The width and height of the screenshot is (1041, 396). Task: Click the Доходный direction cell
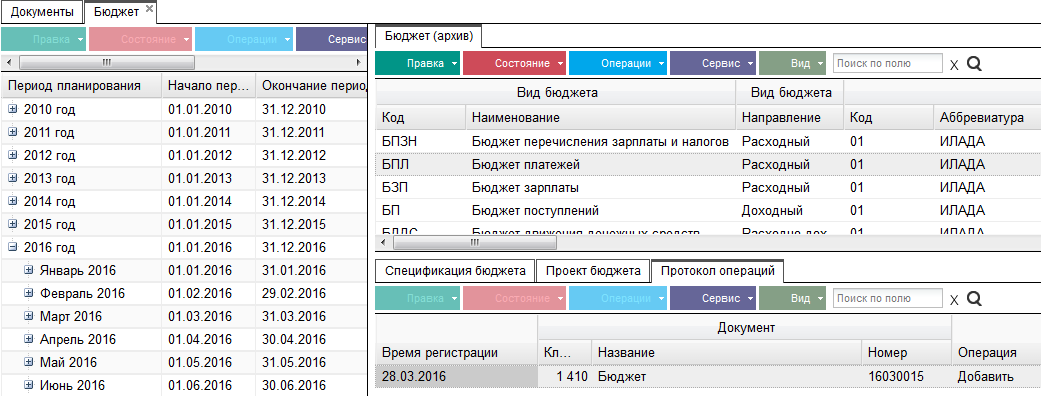790,211
